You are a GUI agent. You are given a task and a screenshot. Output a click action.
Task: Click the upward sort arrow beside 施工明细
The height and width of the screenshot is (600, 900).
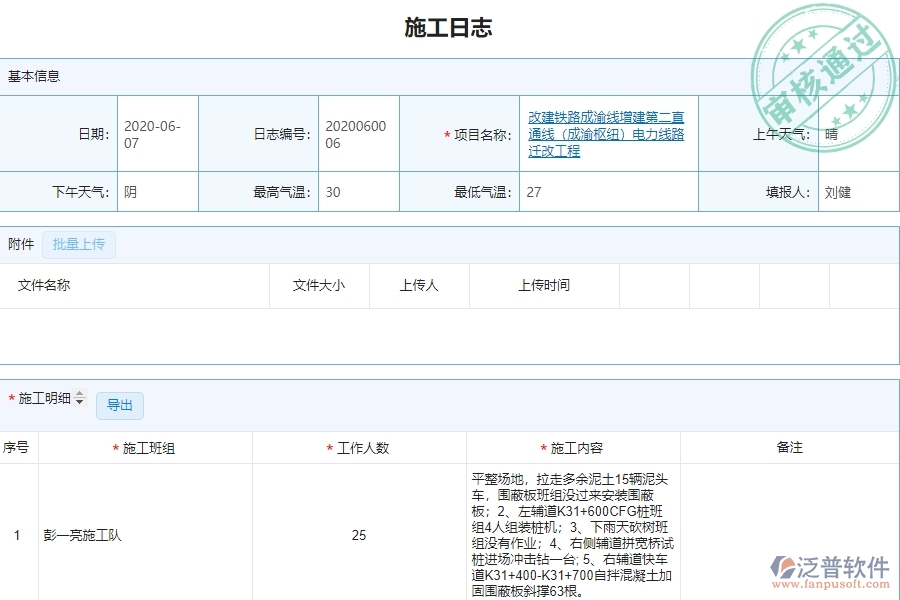(x=79, y=394)
